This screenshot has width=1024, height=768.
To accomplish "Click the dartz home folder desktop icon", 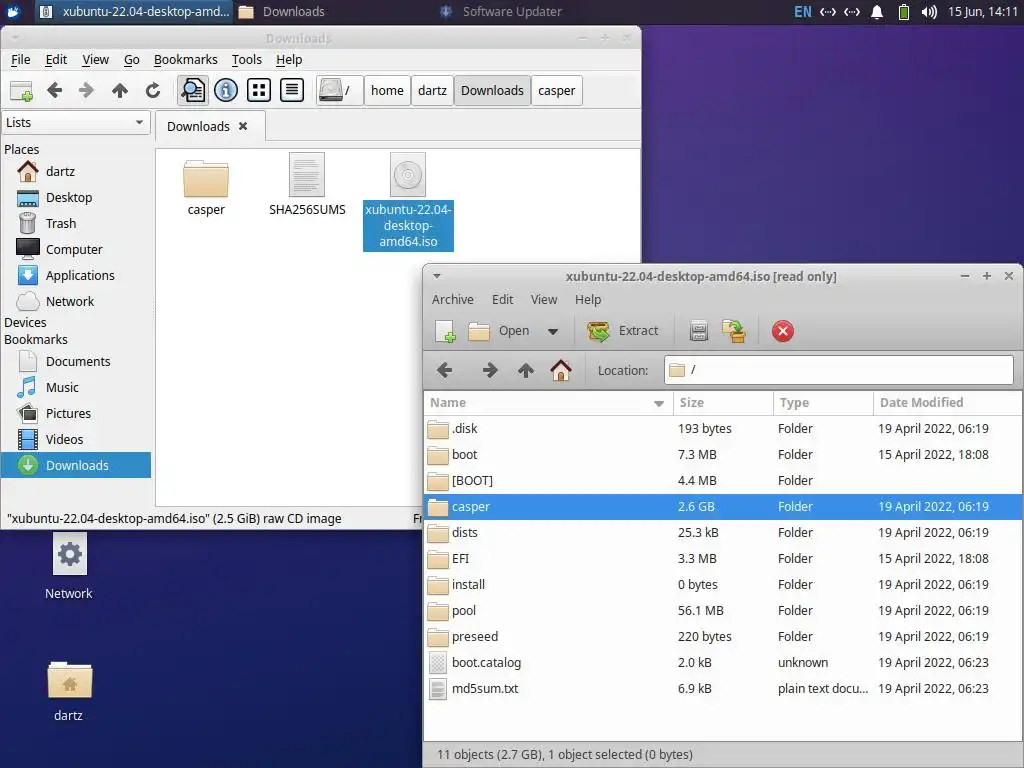I will coord(69,691).
